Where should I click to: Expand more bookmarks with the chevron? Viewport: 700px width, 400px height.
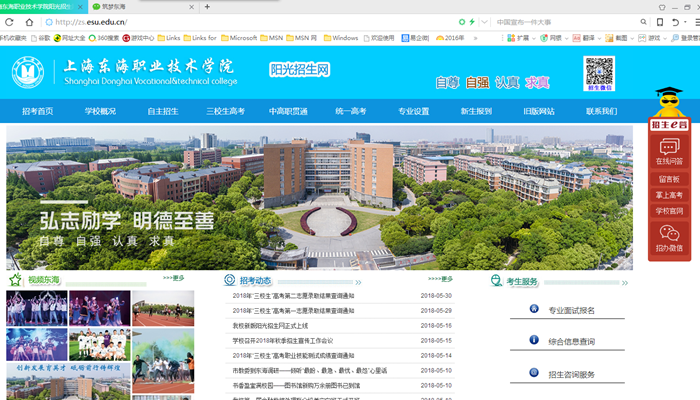(x=475, y=38)
